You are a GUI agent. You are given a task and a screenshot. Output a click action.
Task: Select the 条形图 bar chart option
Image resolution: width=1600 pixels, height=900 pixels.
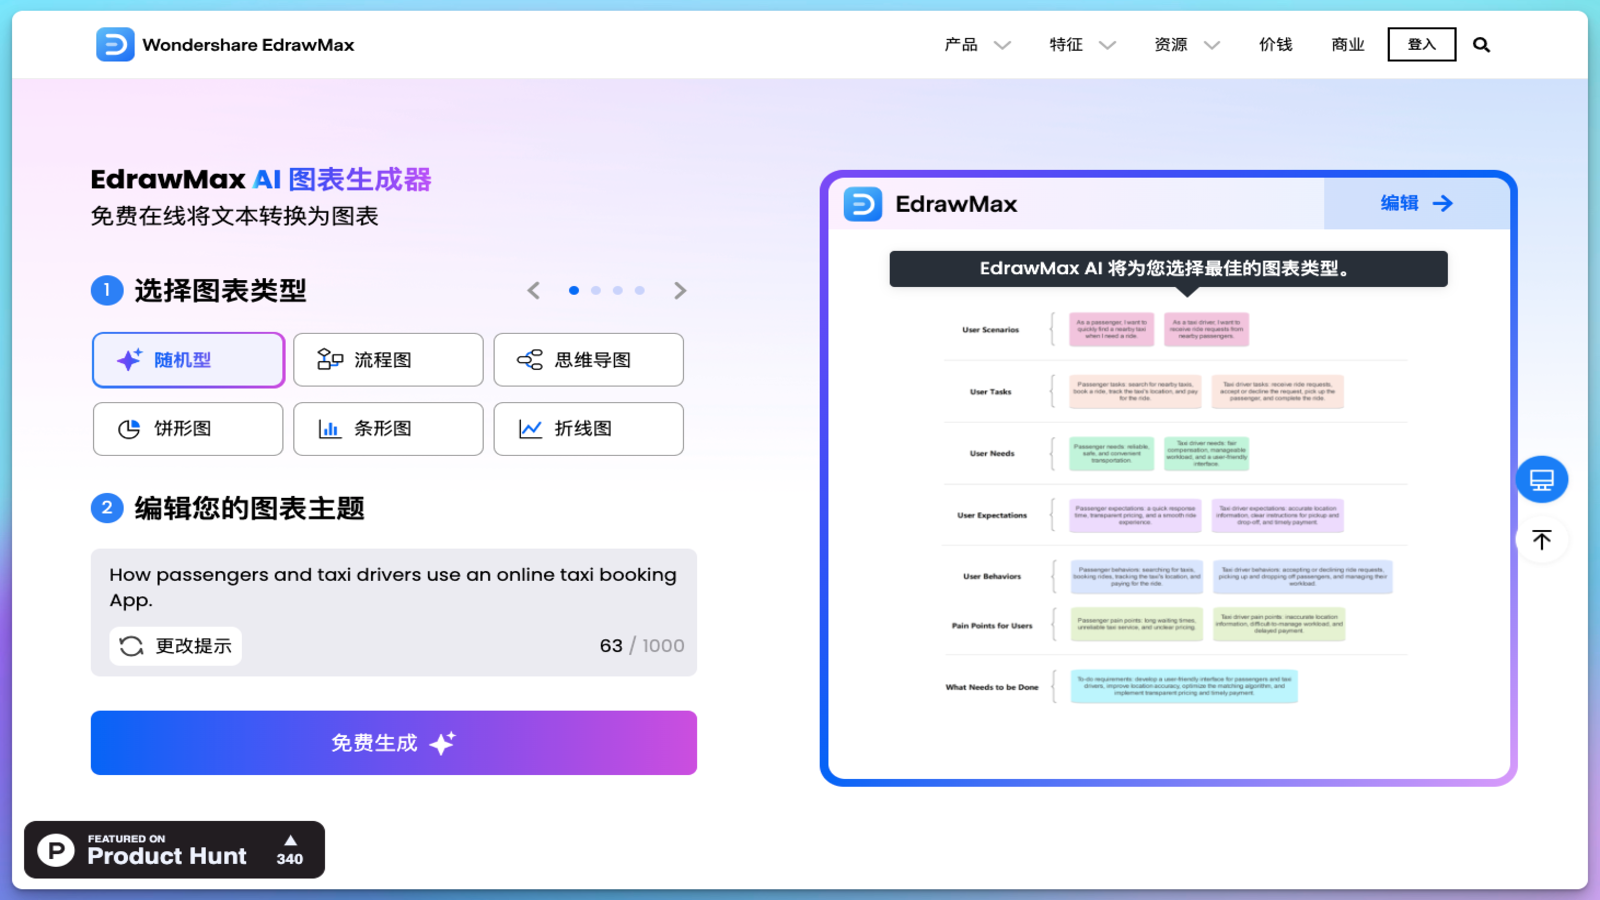tap(388, 429)
